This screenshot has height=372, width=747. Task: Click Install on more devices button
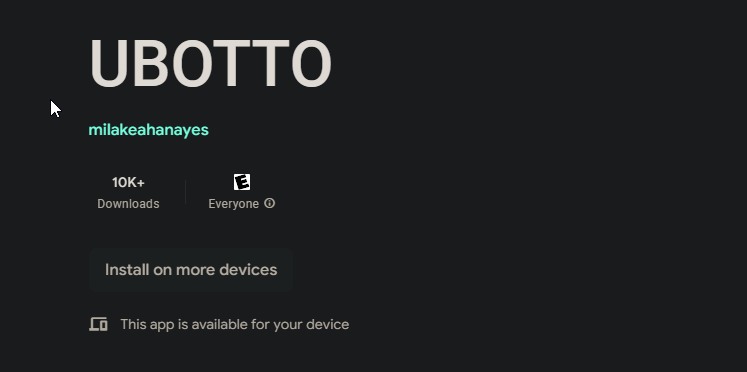click(191, 270)
